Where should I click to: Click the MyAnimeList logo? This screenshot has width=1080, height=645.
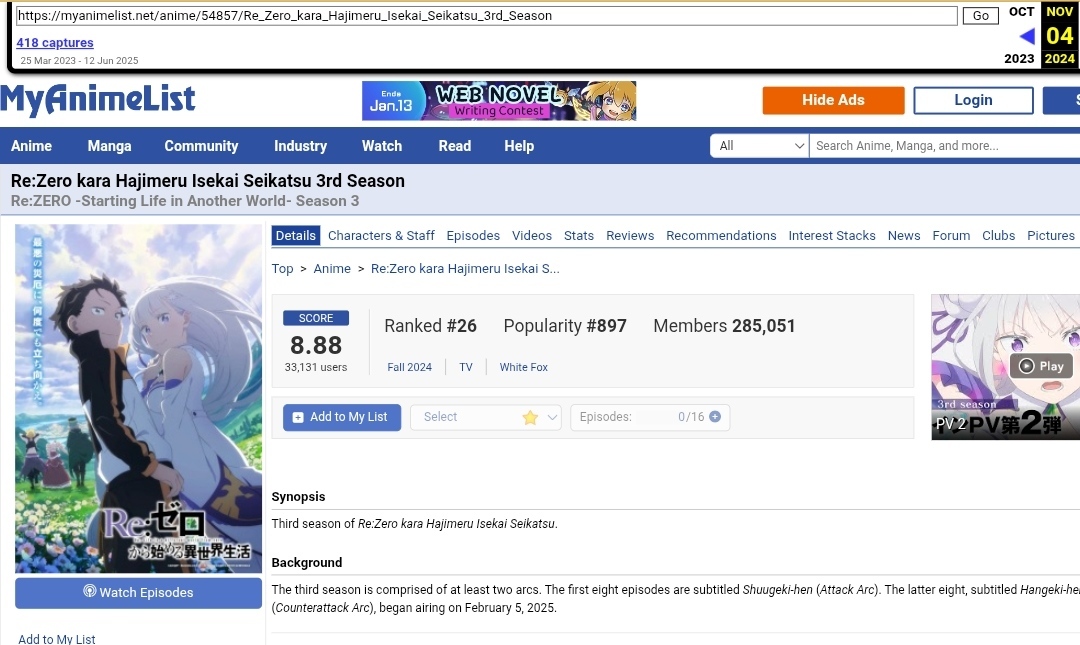(98, 100)
